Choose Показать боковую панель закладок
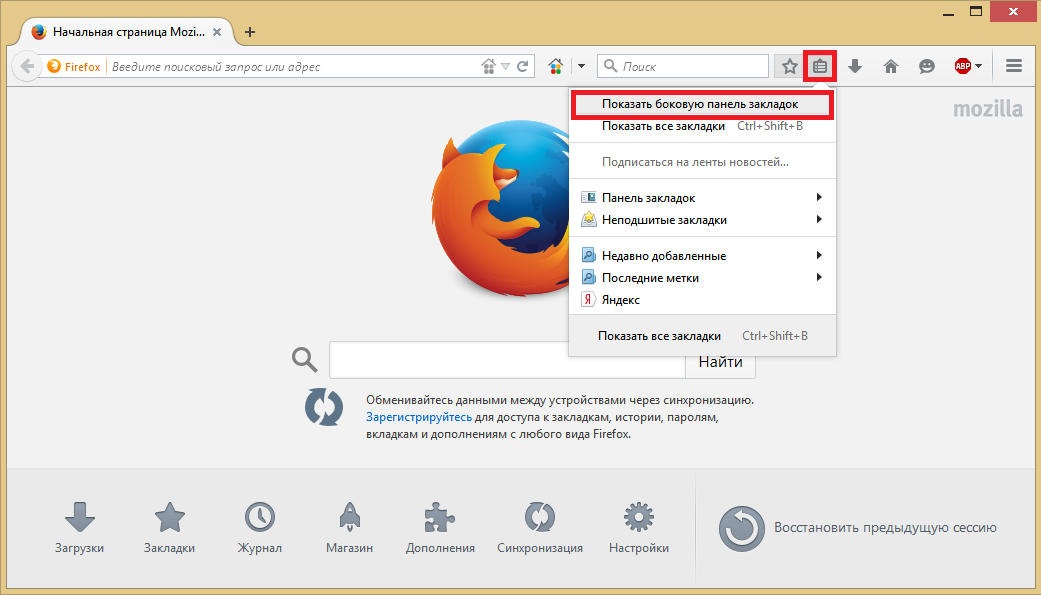 (x=702, y=104)
